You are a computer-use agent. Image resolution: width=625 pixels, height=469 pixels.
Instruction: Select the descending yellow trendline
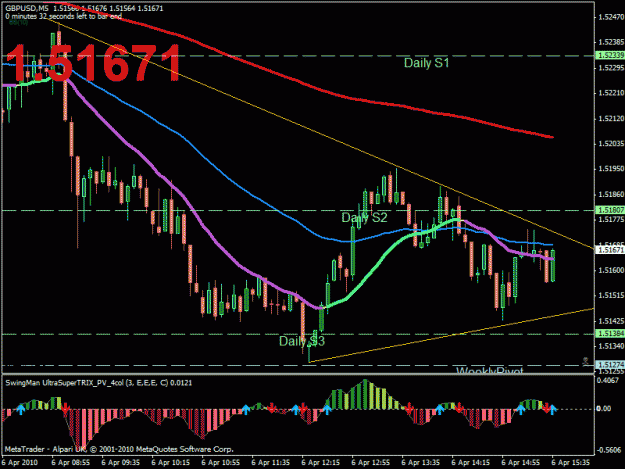point(319,135)
